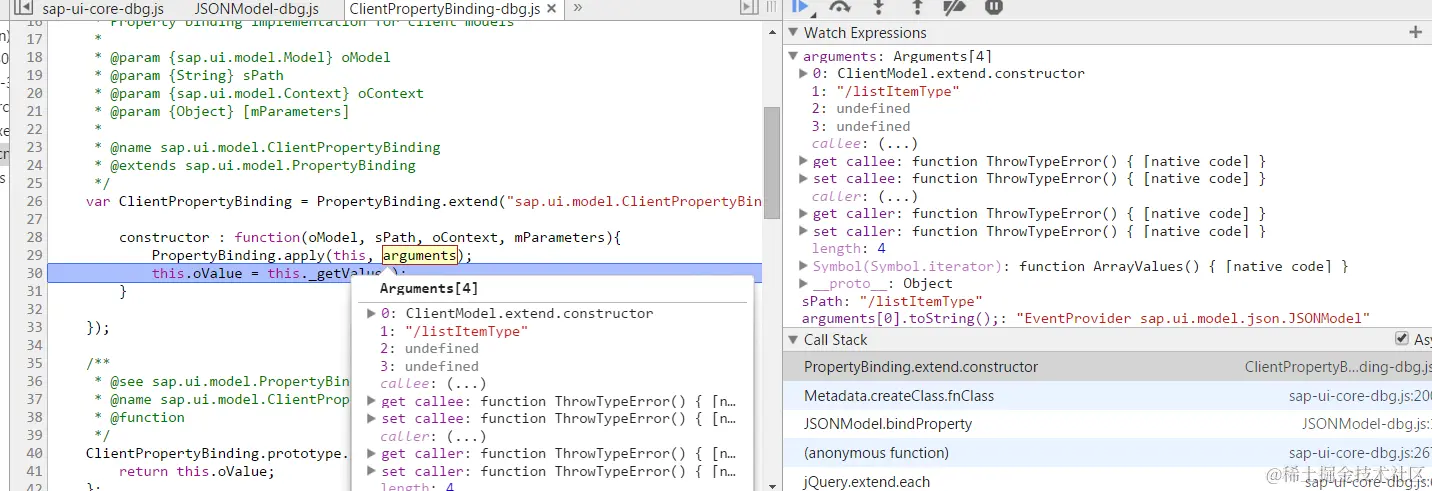
Task: Expand 0: ClientModel.extend.constructor in Watch Expressions
Action: [x=804, y=73]
